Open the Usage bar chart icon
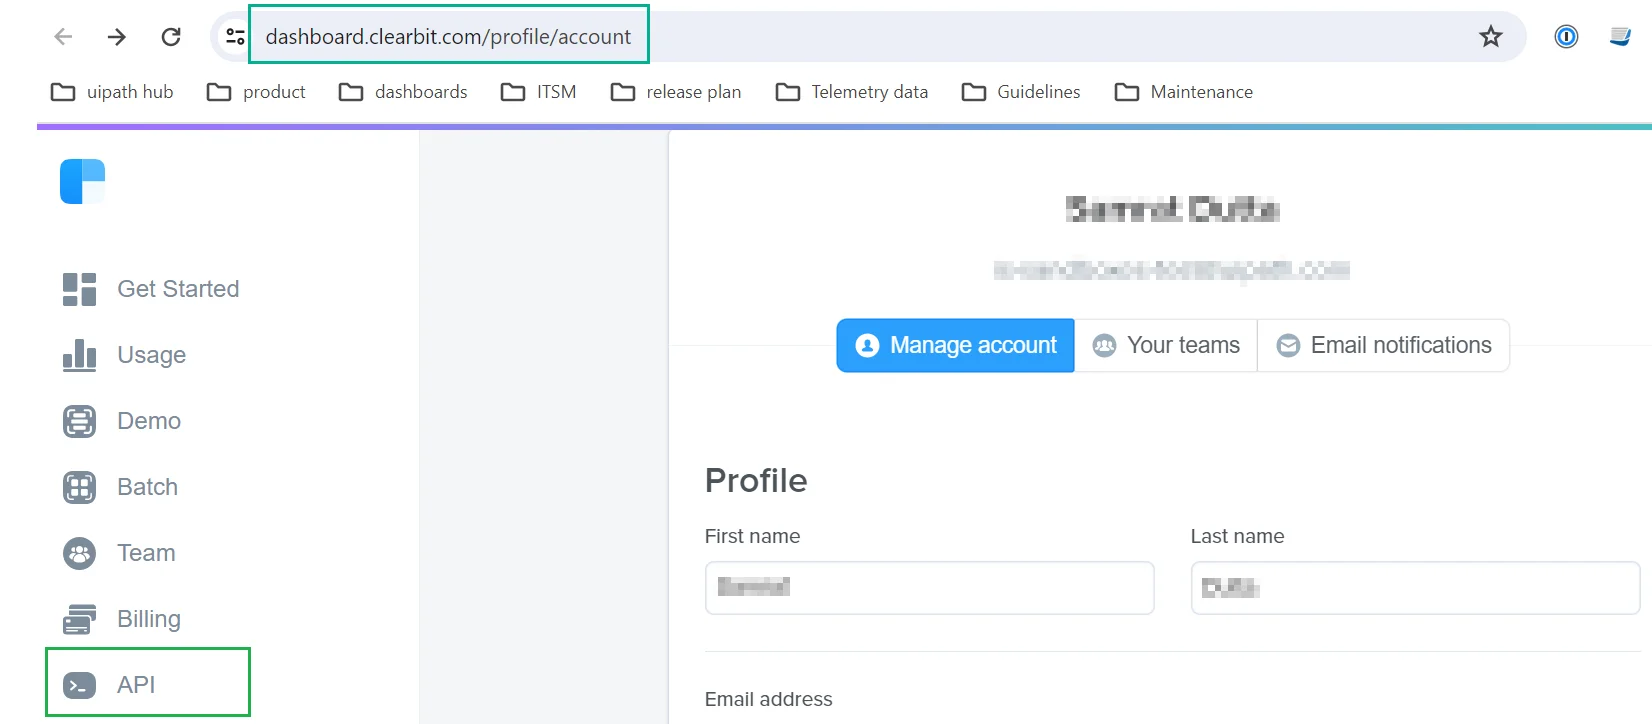The width and height of the screenshot is (1652, 724). click(79, 355)
